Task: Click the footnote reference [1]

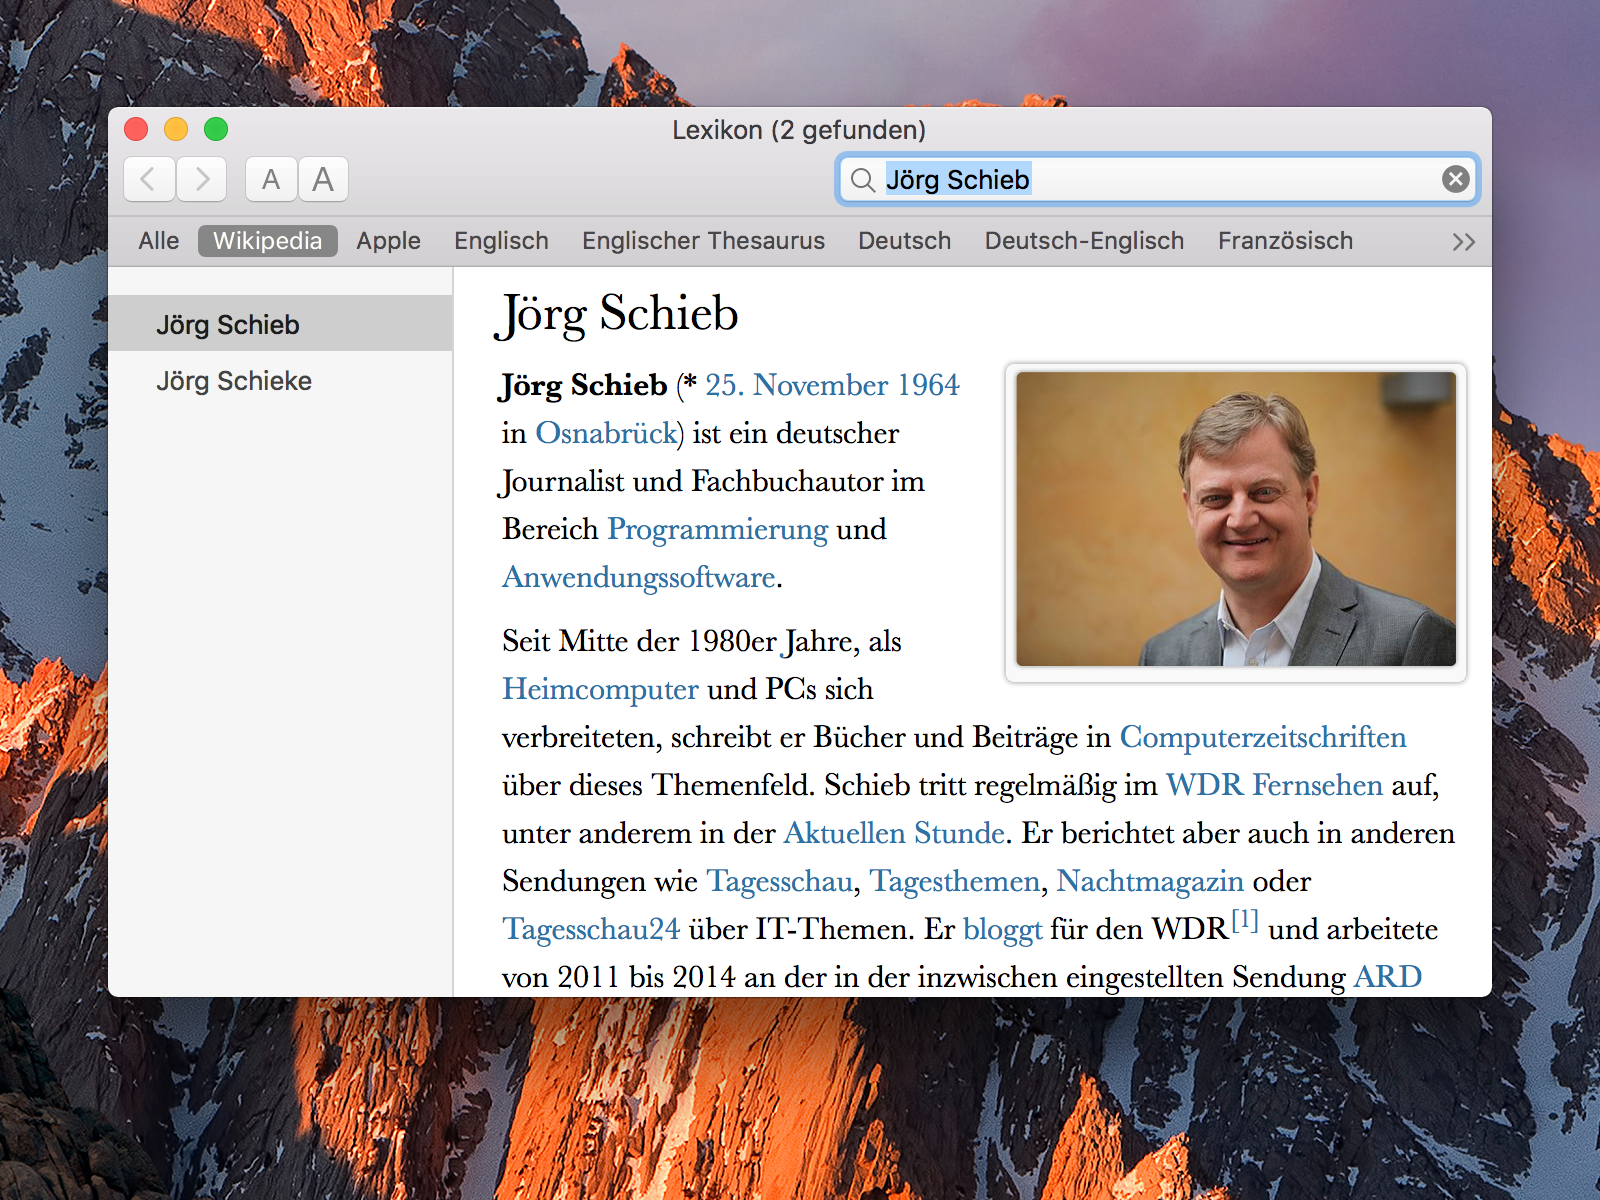Action: click(1245, 920)
